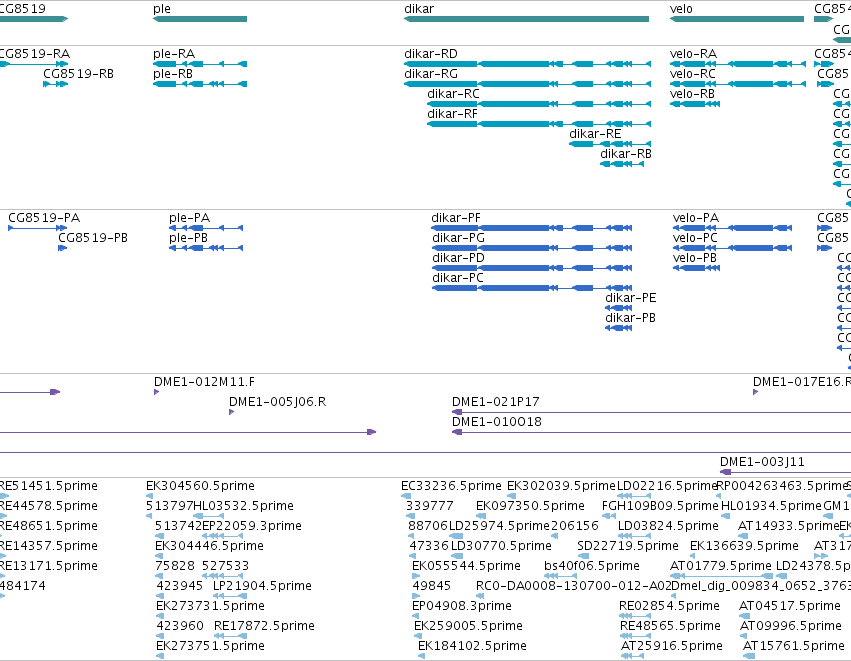The height and width of the screenshot is (661, 851).
Task: Select the dikar-PG protein label
Action: click(458, 238)
